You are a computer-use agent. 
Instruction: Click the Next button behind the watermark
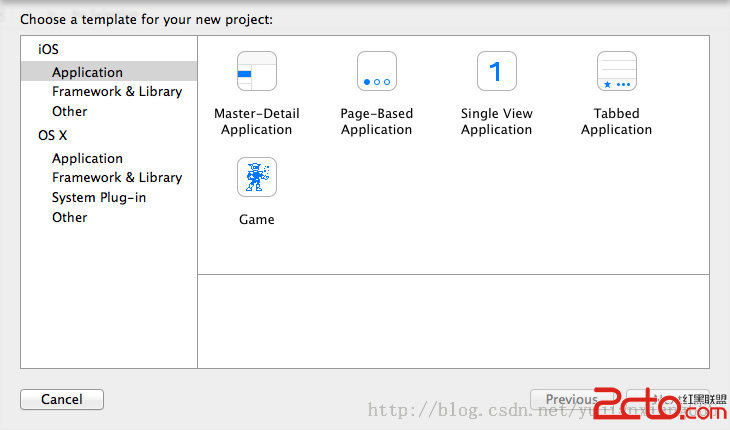coord(672,400)
